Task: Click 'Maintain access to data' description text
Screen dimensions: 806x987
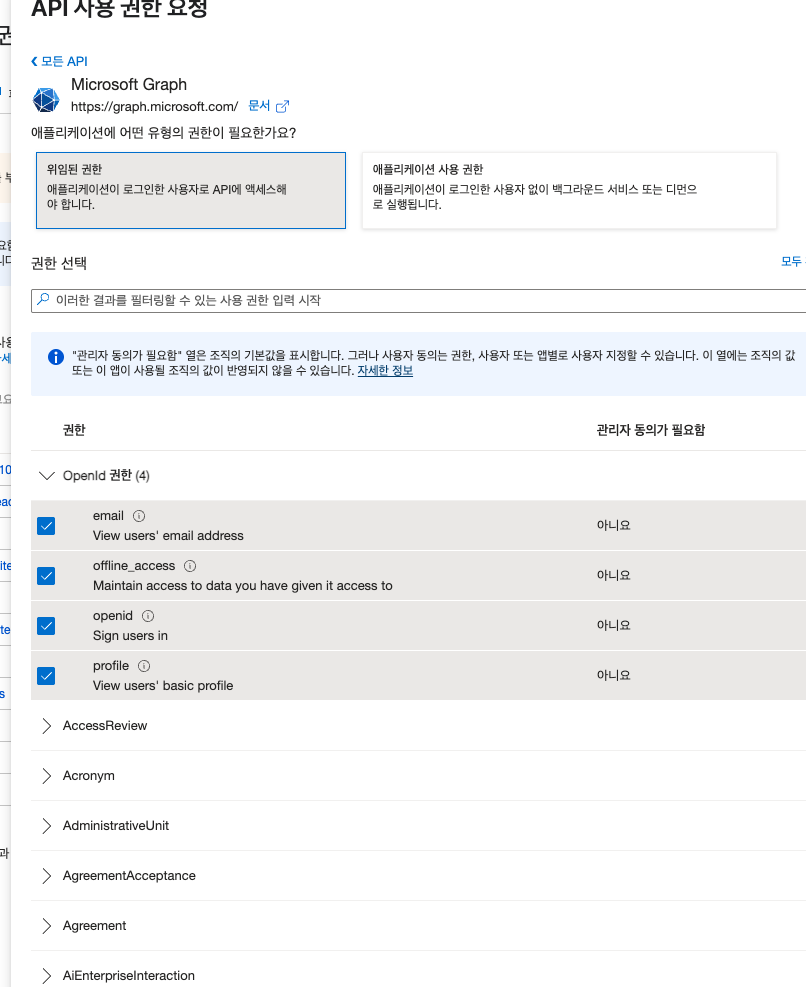Action: pos(242,585)
